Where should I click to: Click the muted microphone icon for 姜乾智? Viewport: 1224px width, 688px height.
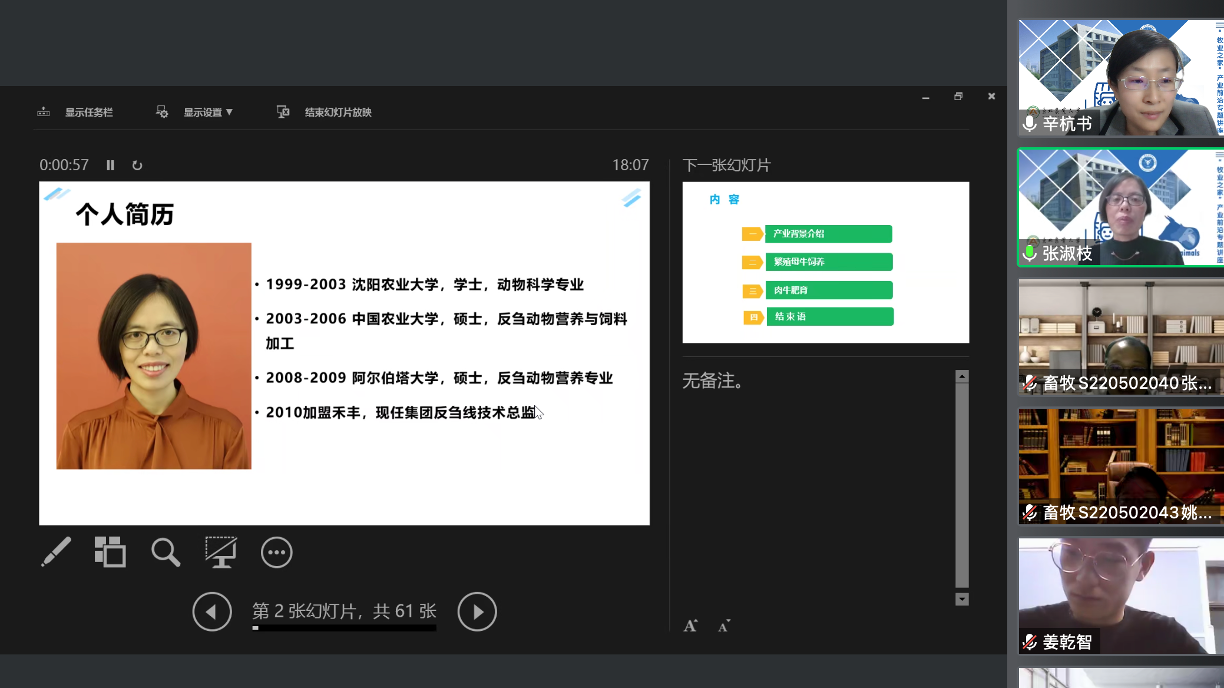(1029, 642)
